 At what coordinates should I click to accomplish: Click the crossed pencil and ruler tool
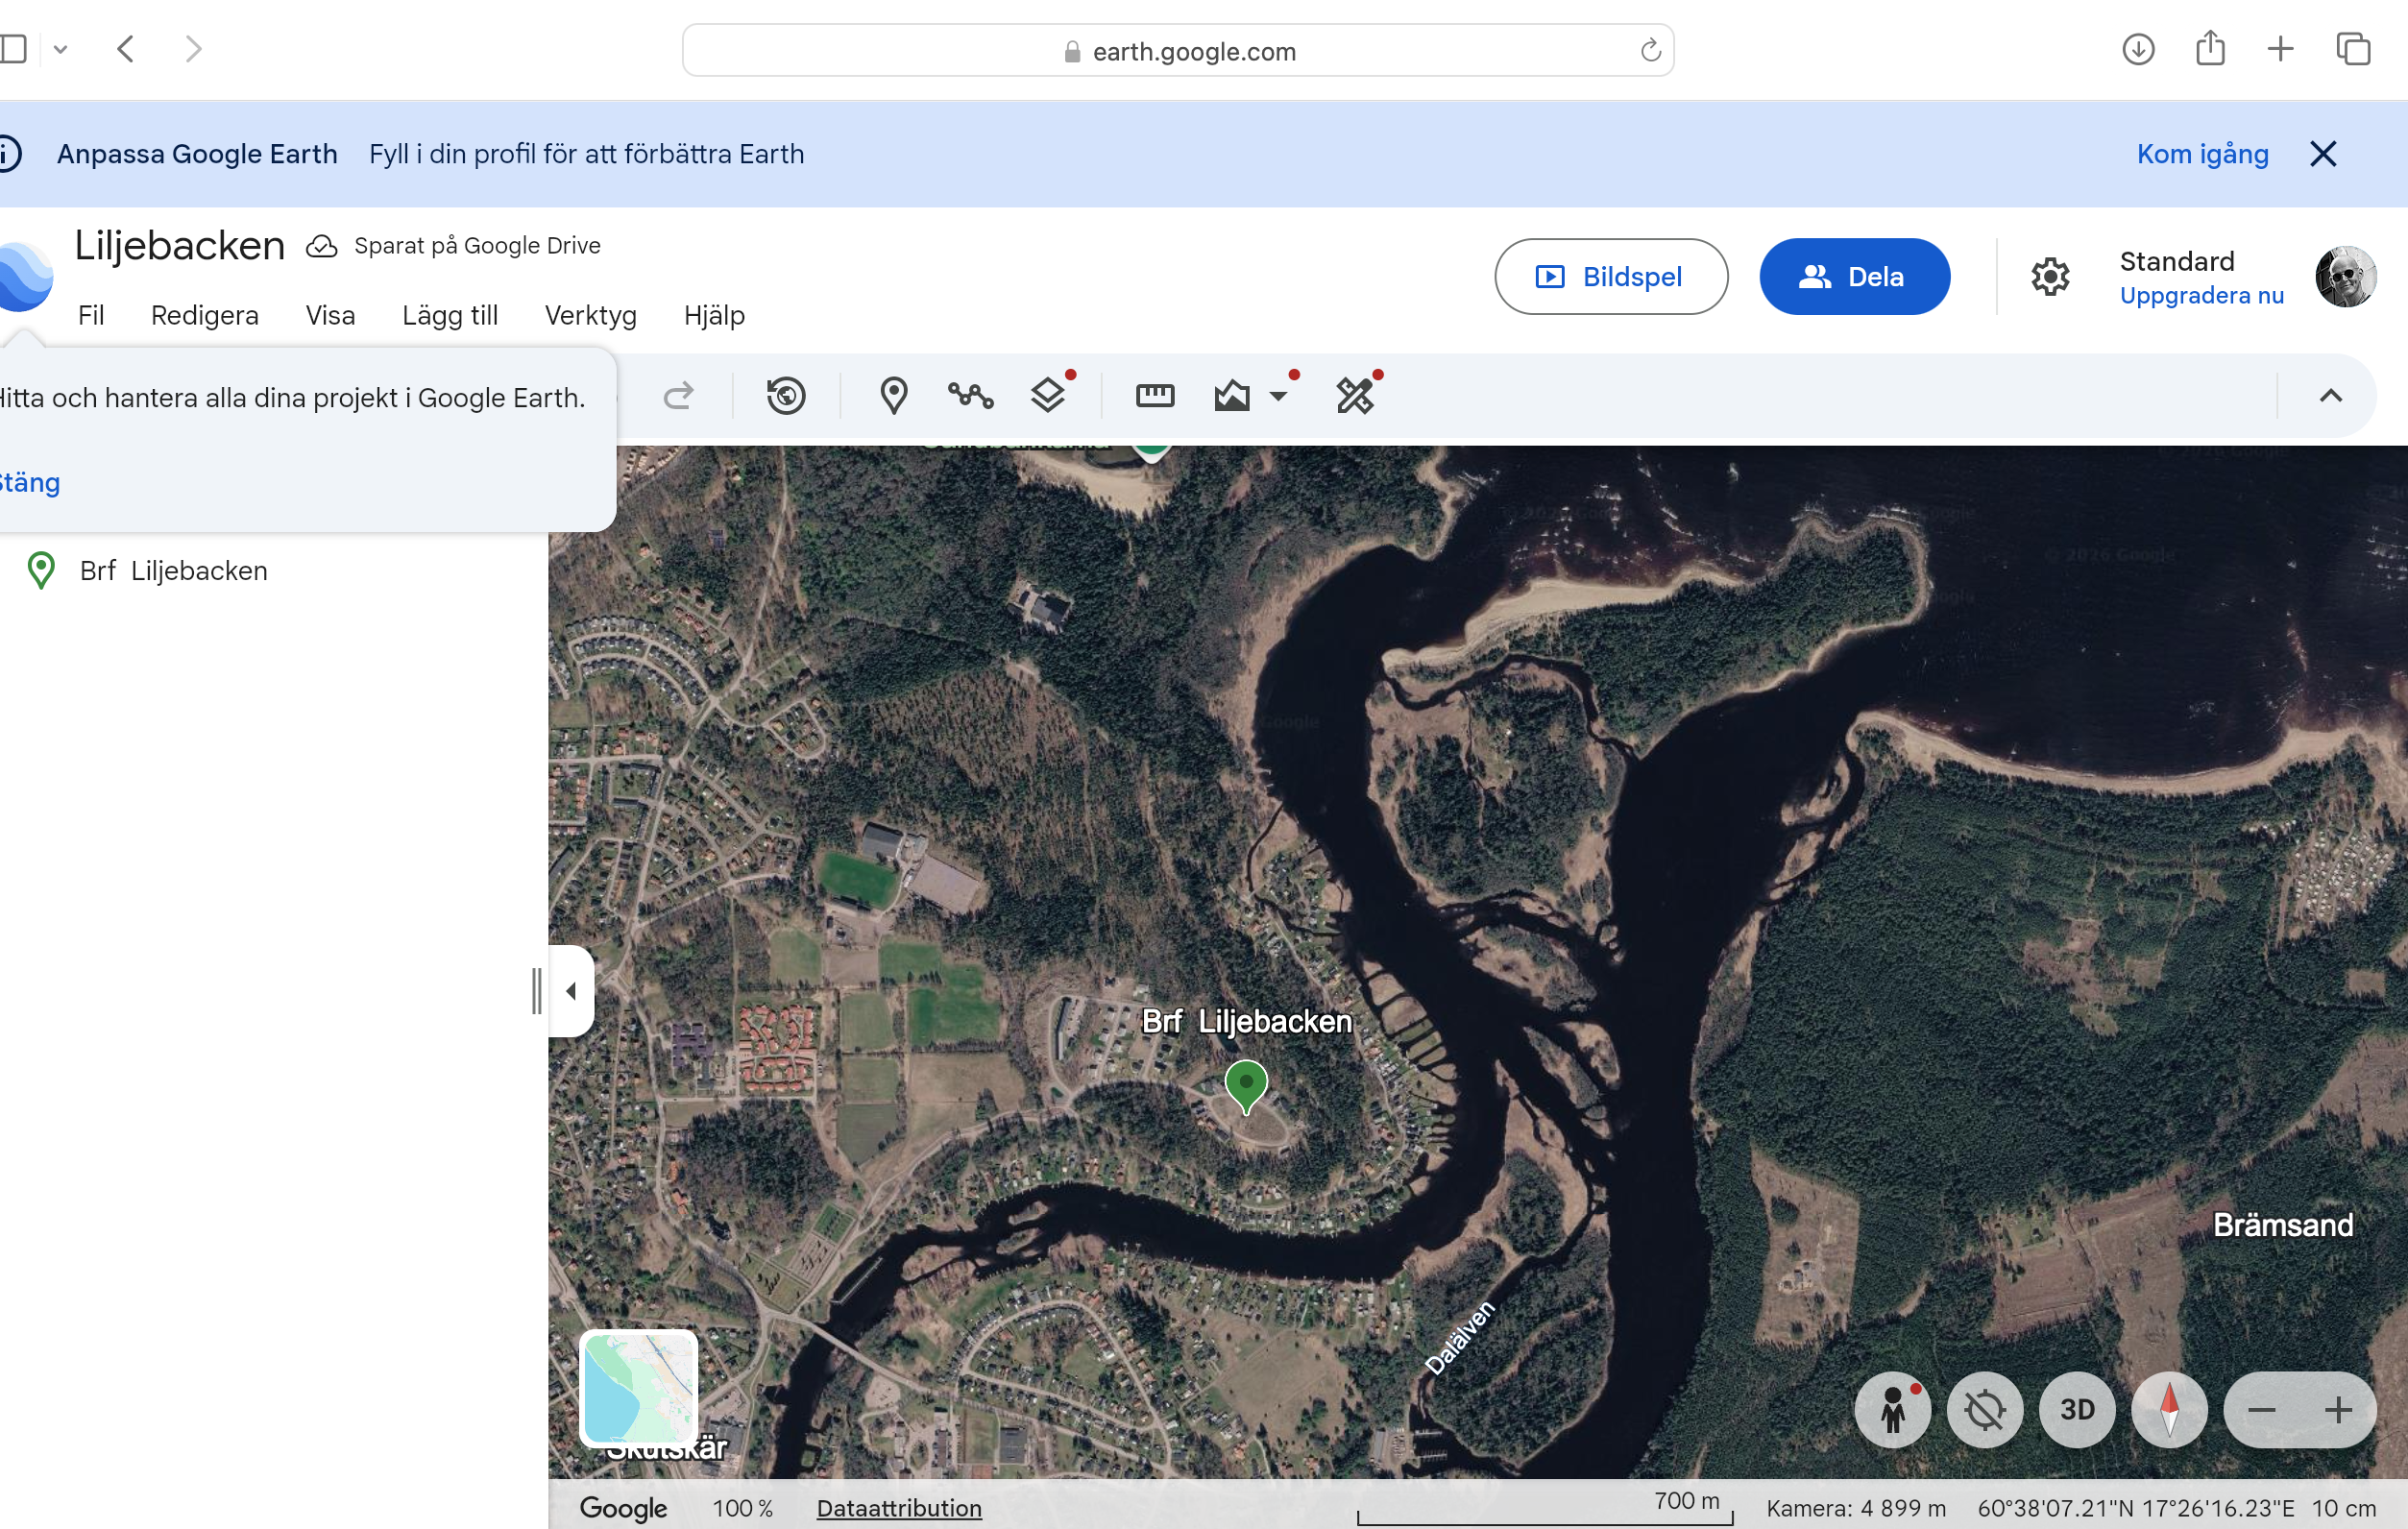tap(1355, 396)
